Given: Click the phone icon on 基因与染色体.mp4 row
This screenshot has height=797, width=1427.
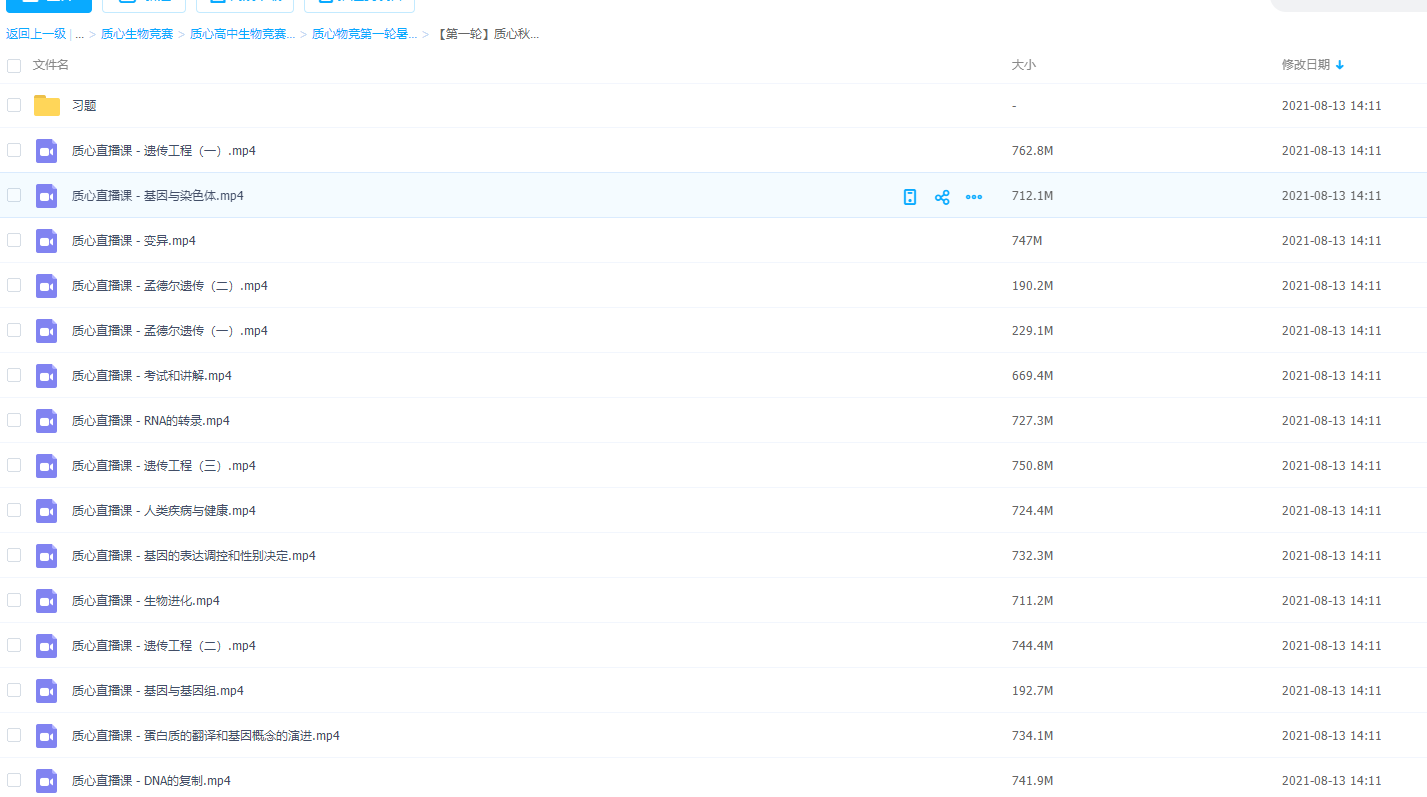Looking at the screenshot, I should [x=910, y=197].
